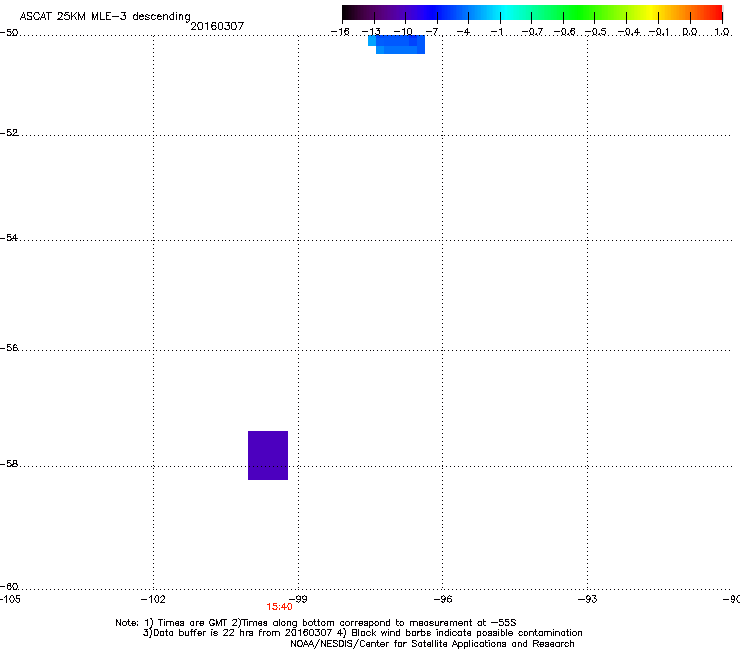Click the date label 20160307

point(217,26)
